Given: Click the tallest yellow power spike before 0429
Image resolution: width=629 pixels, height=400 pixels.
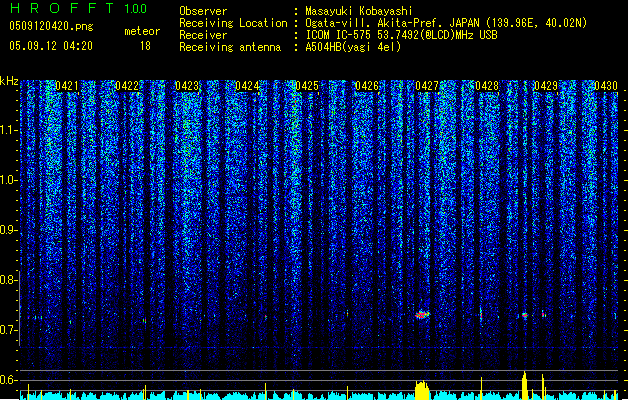Looking at the screenshot, I should pos(524,386).
